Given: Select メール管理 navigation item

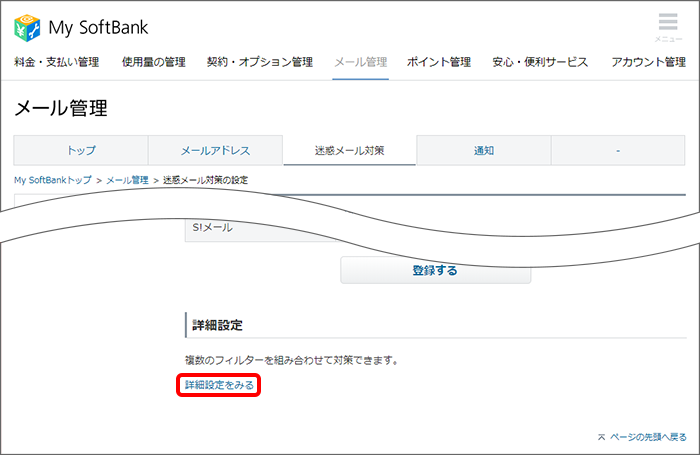Looking at the screenshot, I should [x=361, y=62].
